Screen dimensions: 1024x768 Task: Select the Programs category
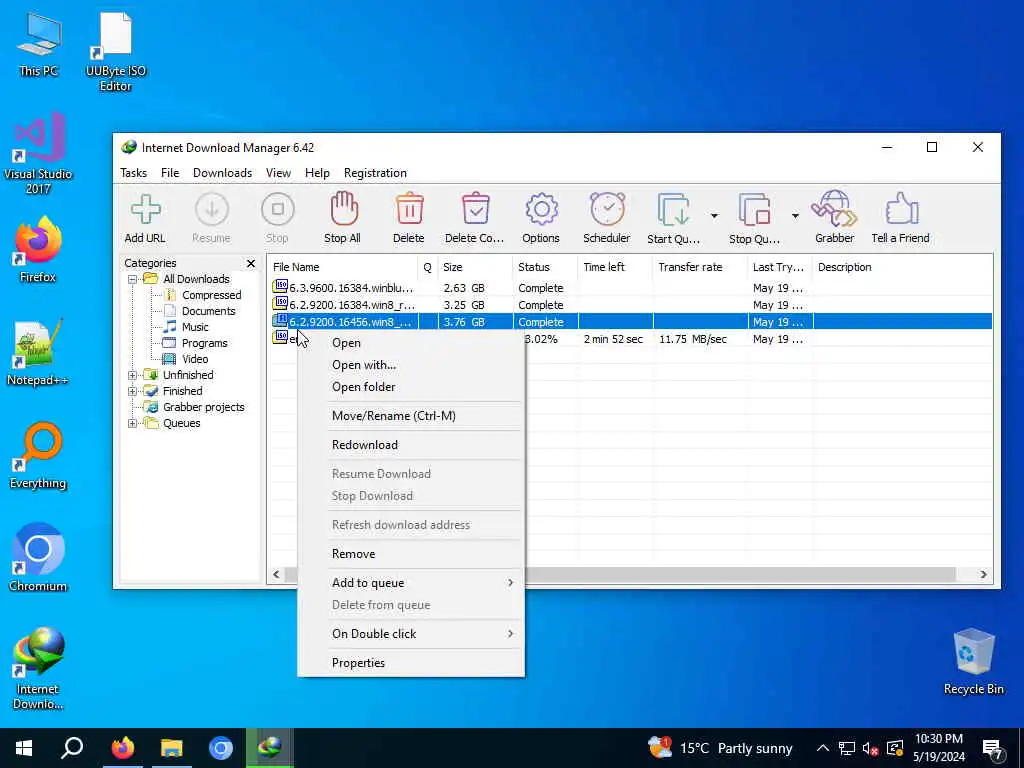(204, 344)
